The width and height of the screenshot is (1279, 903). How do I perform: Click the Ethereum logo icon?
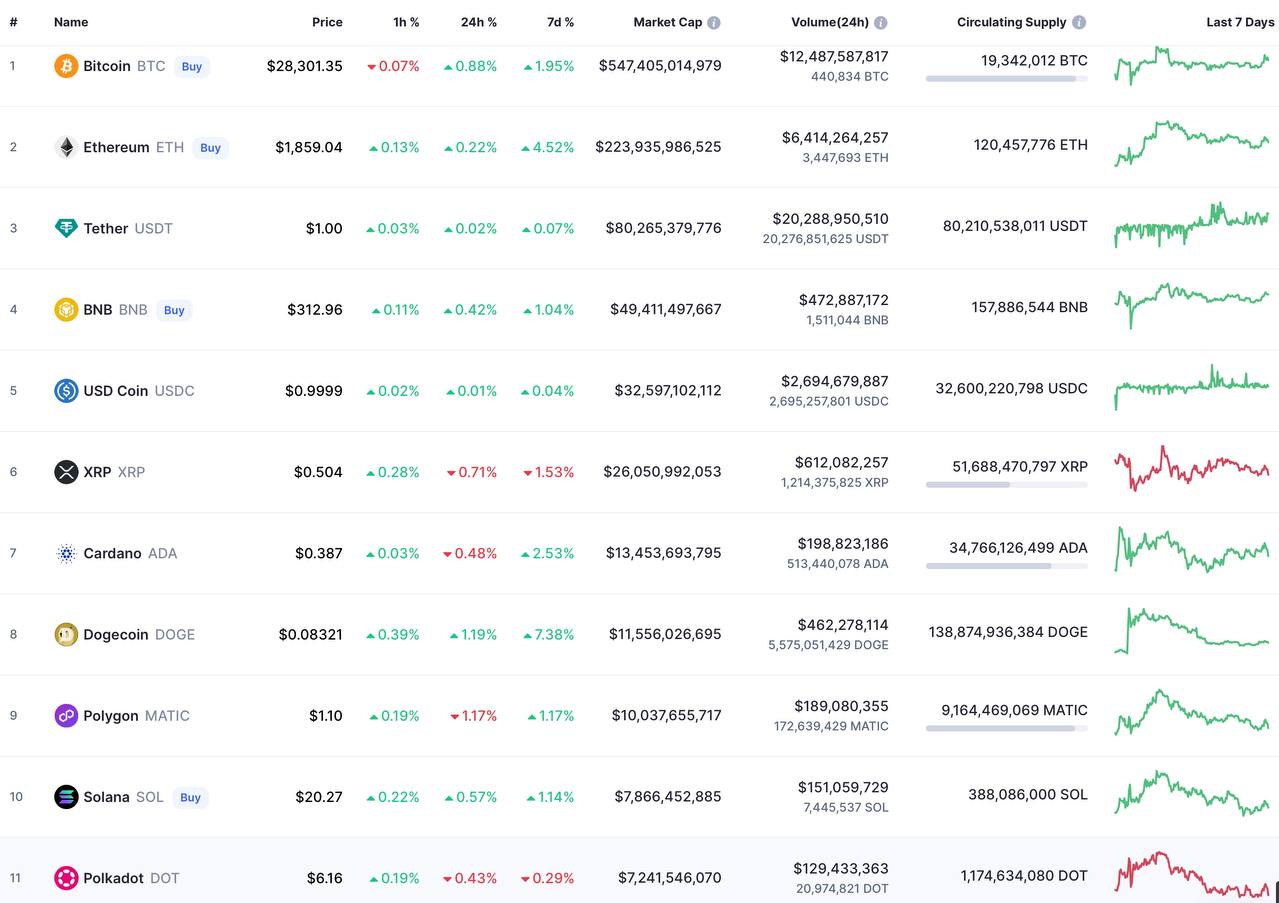click(66, 147)
